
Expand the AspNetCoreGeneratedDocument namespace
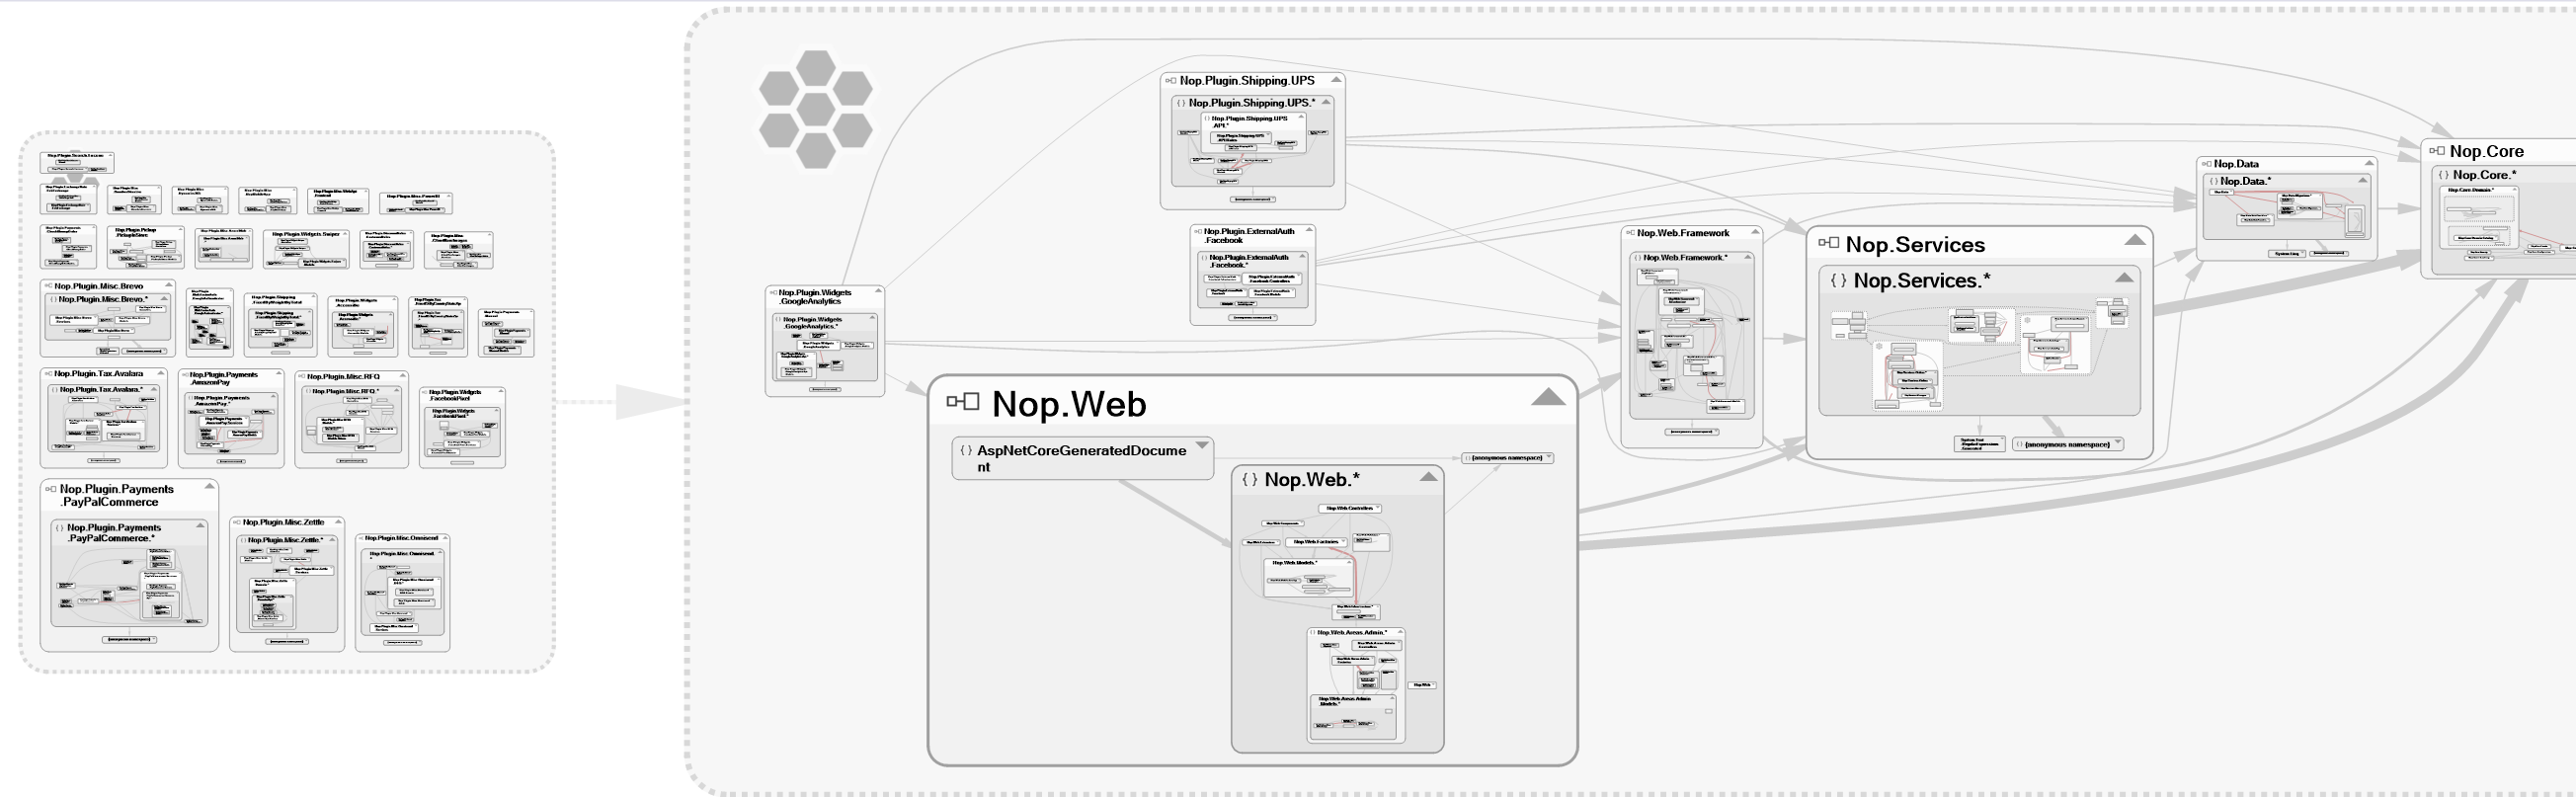tap(1203, 445)
